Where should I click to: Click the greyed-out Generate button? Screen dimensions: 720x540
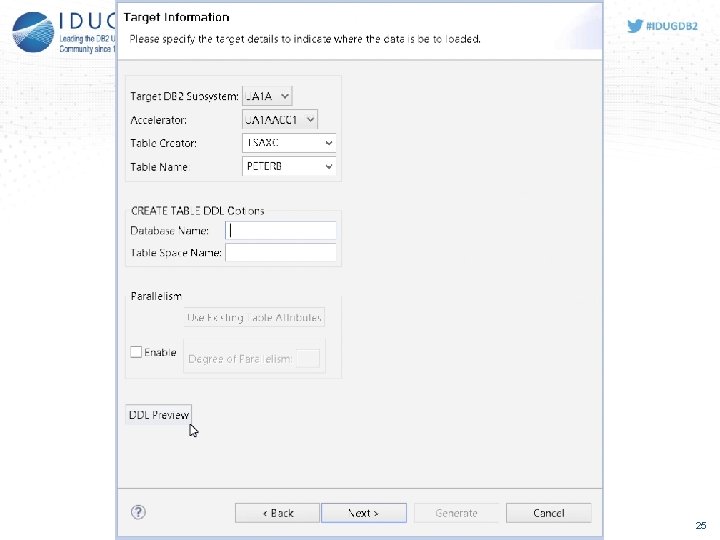(456, 513)
